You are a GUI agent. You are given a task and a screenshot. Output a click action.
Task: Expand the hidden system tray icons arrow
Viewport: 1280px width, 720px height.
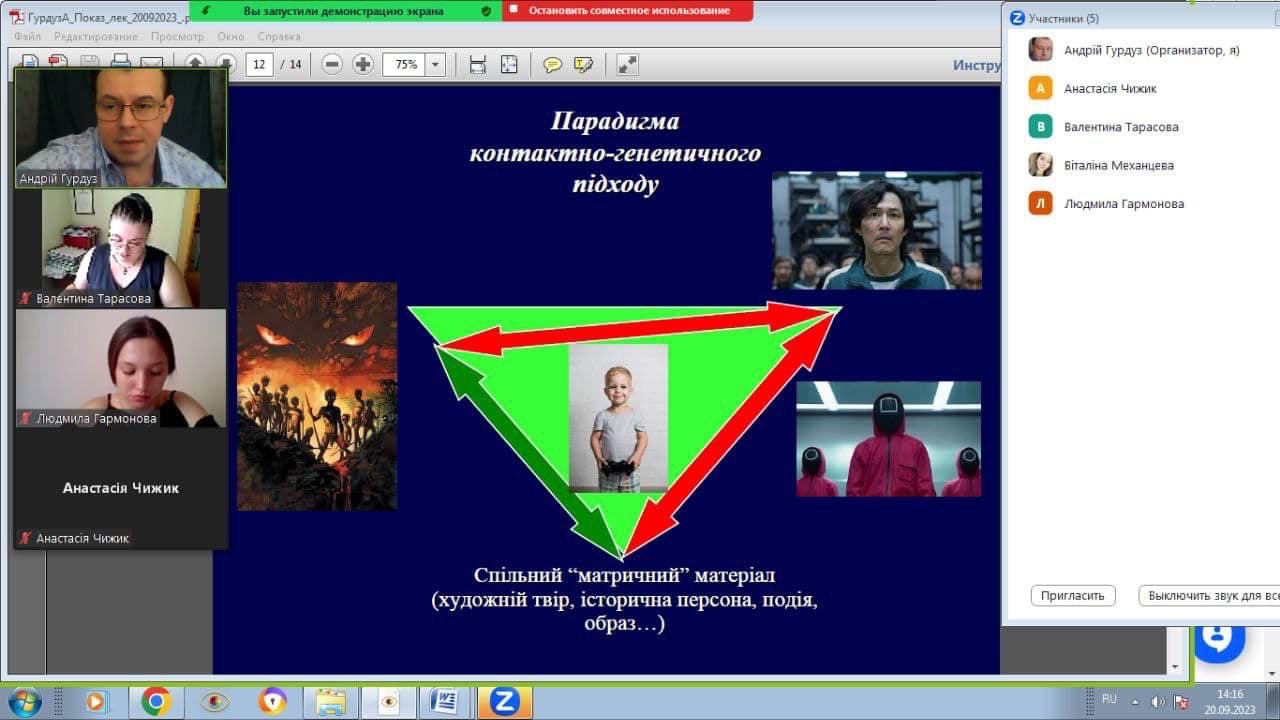click(1136, 701)
